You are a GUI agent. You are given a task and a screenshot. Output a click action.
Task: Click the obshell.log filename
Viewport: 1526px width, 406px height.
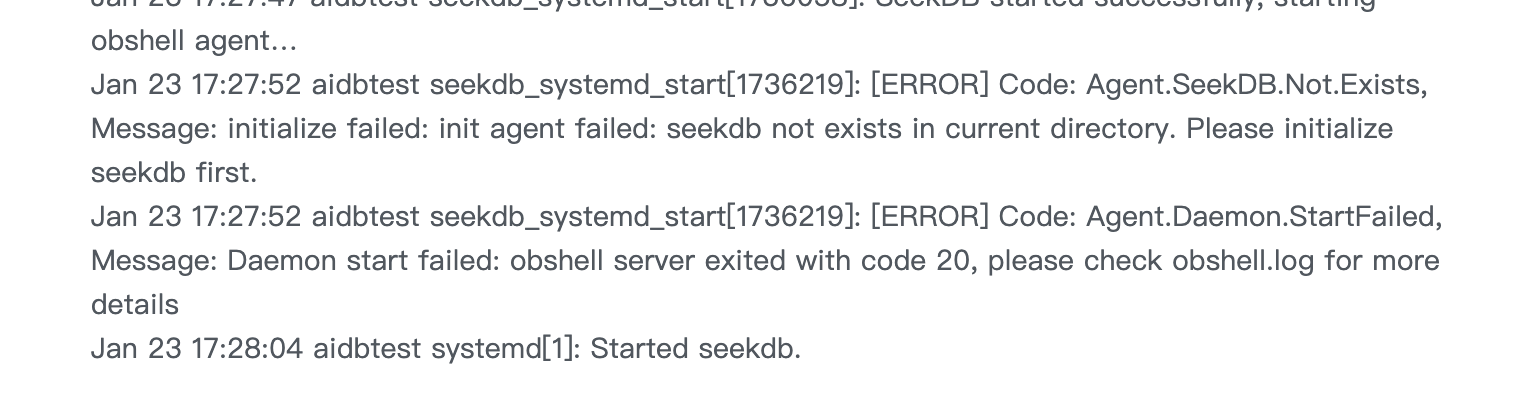click(1248, 261)
